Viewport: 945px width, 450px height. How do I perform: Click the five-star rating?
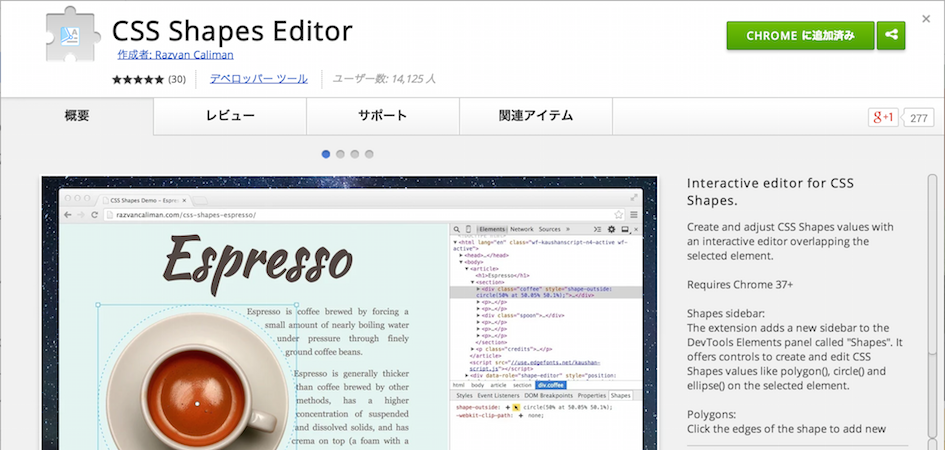point(137,80)
